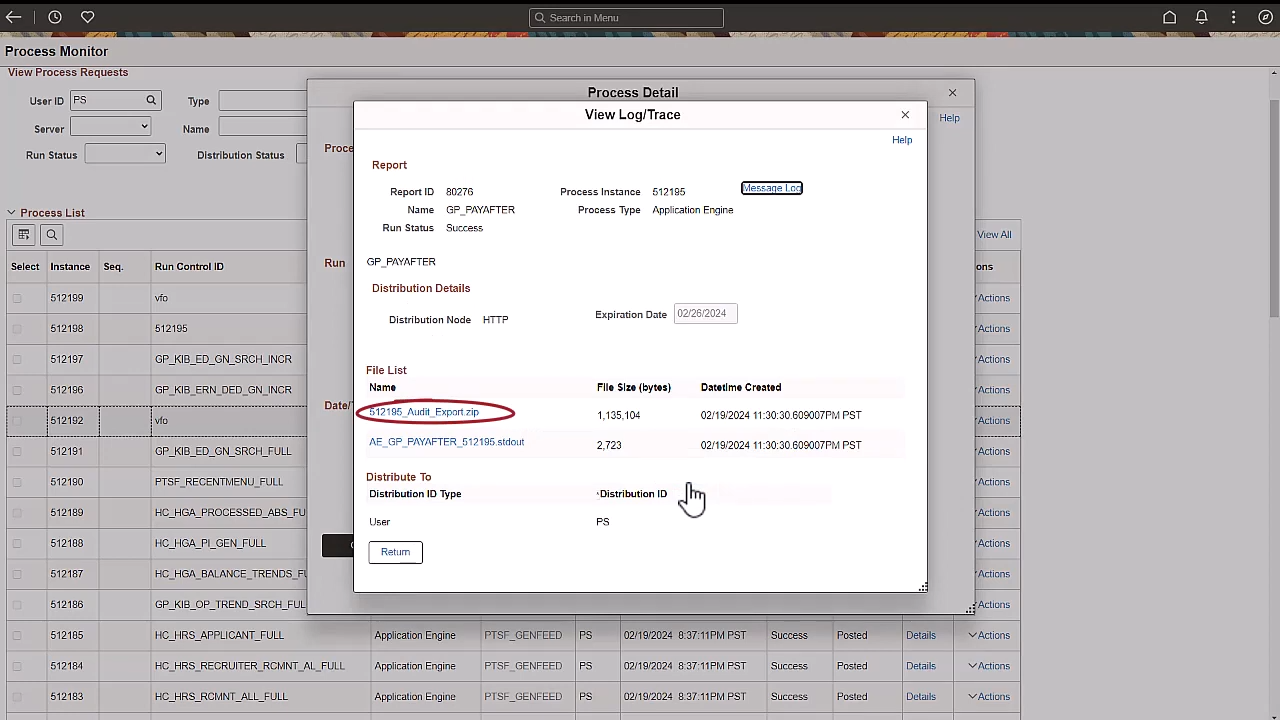This screenshot has width=1280, height=720.
Task: Open the NavBar compass icon
Action: tap(1265, 17)
